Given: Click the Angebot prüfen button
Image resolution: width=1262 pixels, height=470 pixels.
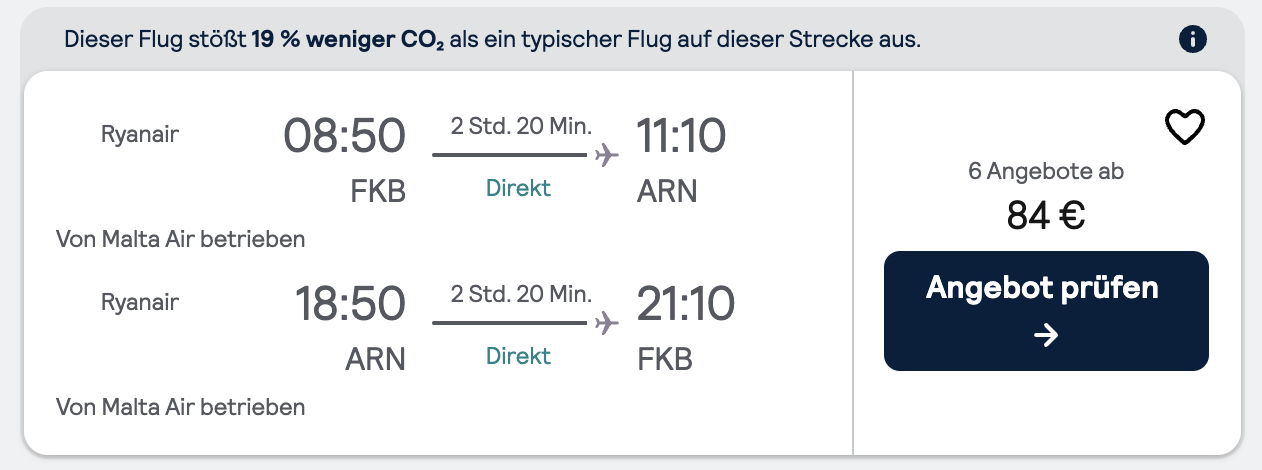Looking at the screenshot, I should [x=1046, y=311].
